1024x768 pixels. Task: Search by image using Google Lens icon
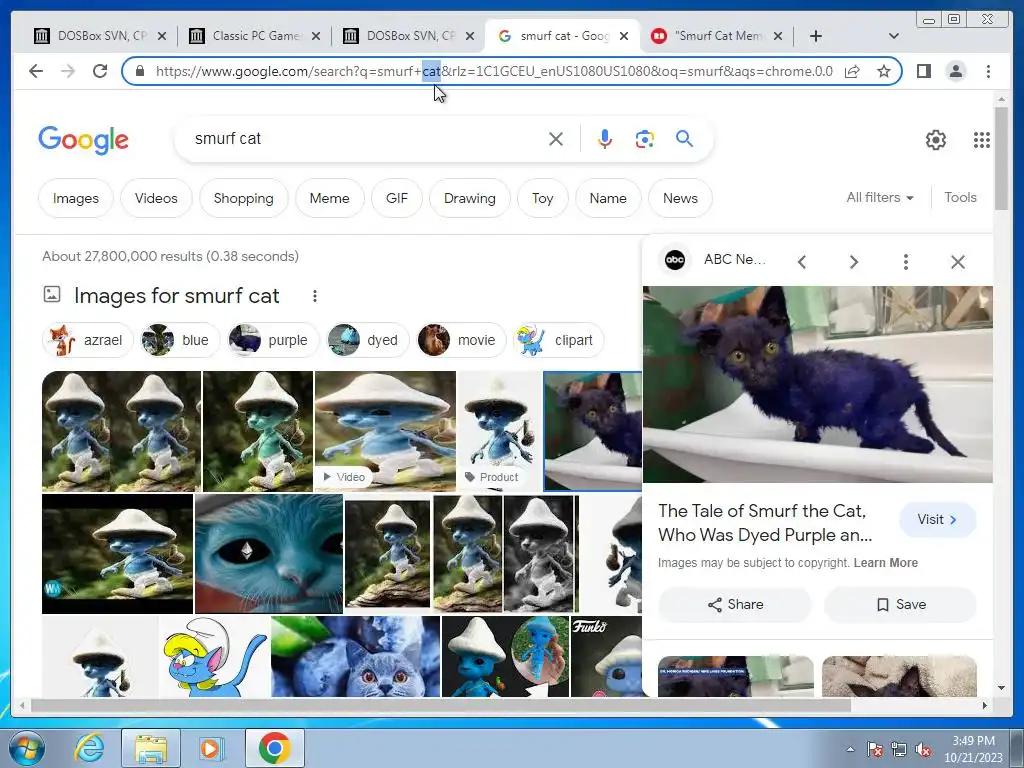[x=645, y=139]
